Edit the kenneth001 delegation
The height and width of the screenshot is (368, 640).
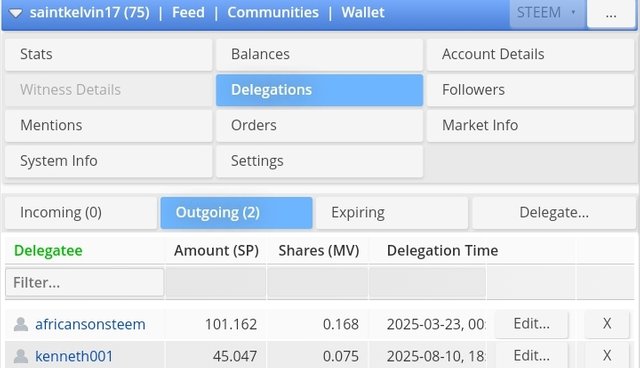(x=531, y=356)
